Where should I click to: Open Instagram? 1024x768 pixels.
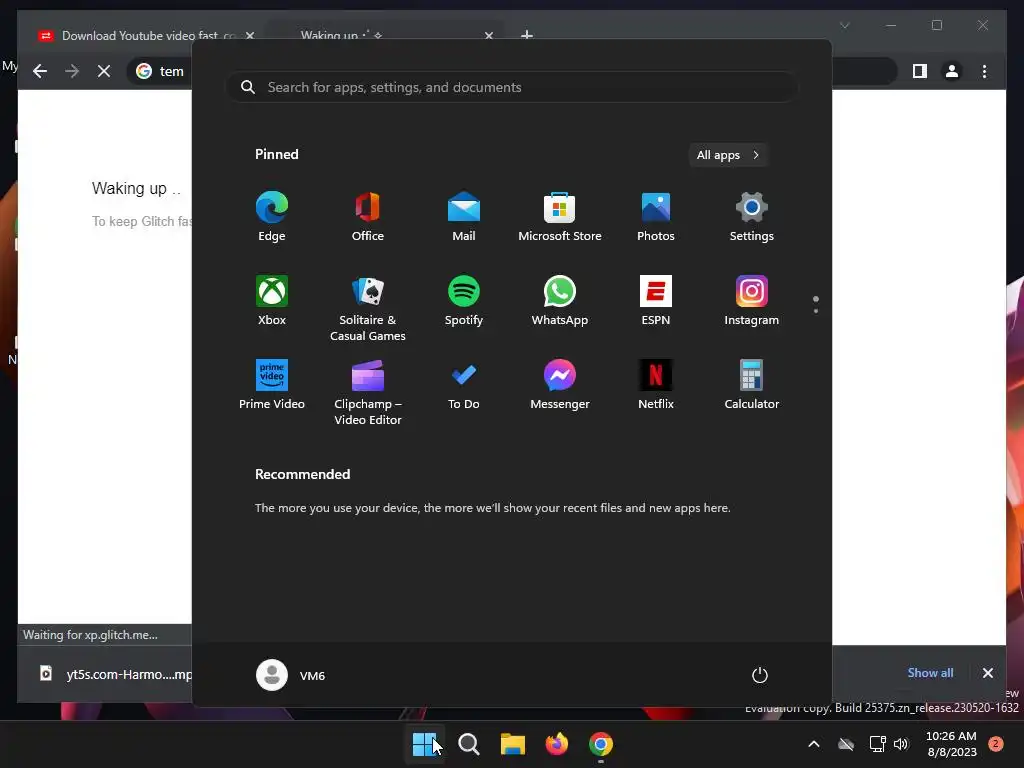(752, 300)
